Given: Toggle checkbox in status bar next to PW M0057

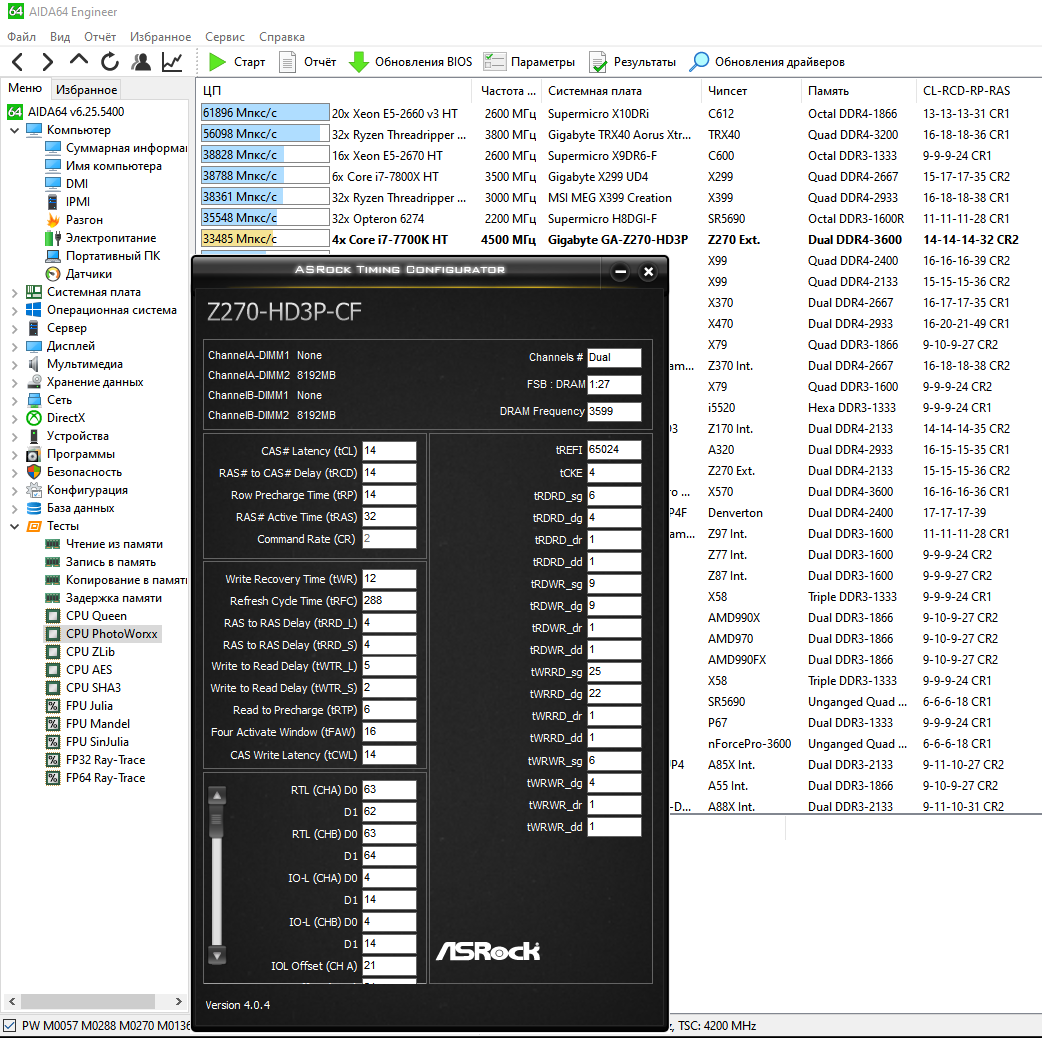Looking at the screenshot, I should click(x=10, y=1025).
